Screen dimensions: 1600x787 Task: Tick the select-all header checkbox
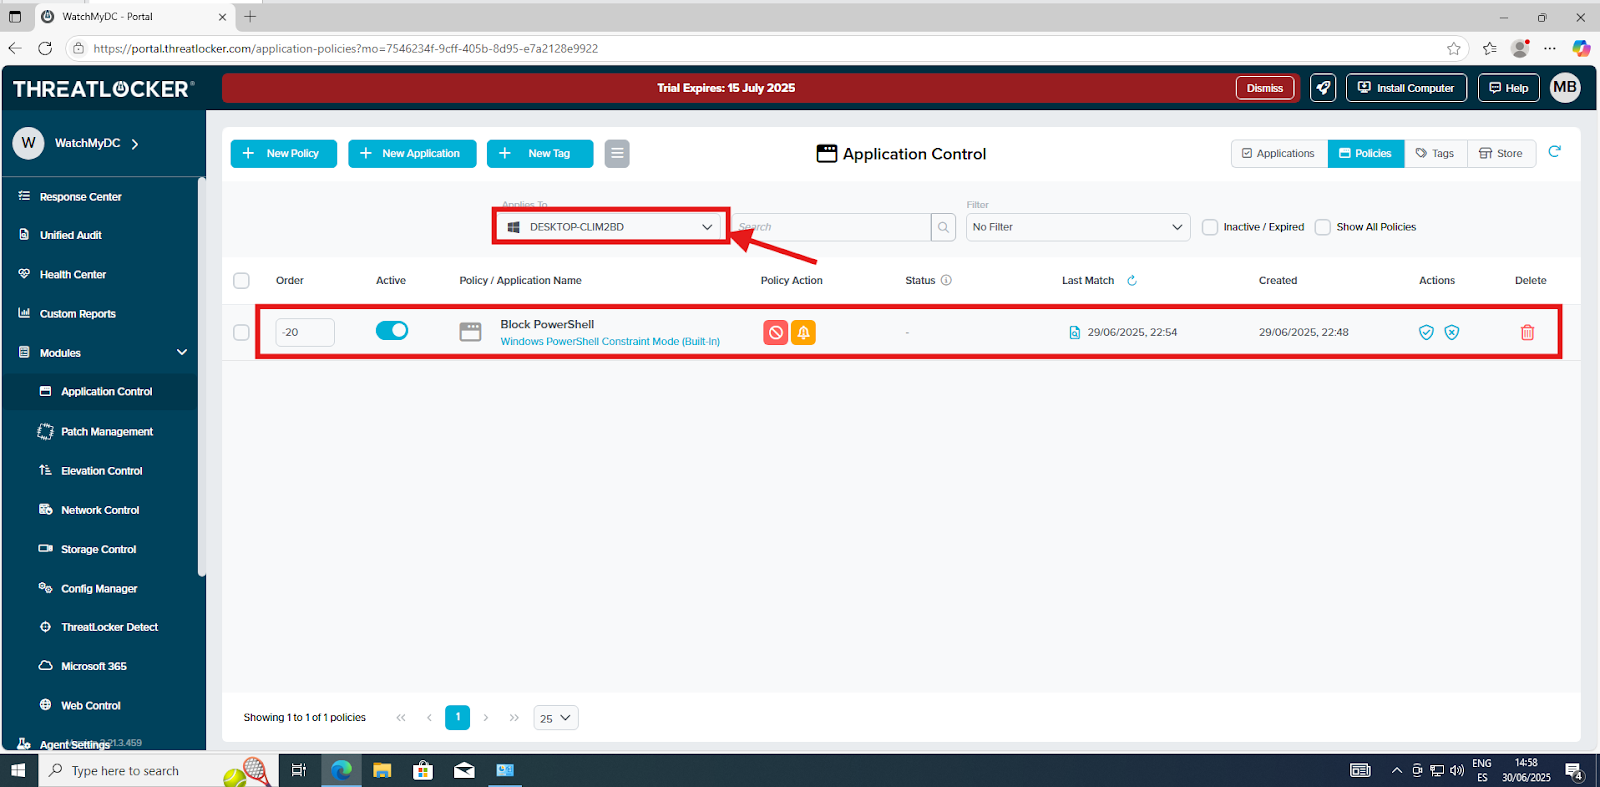coord(241,281)
